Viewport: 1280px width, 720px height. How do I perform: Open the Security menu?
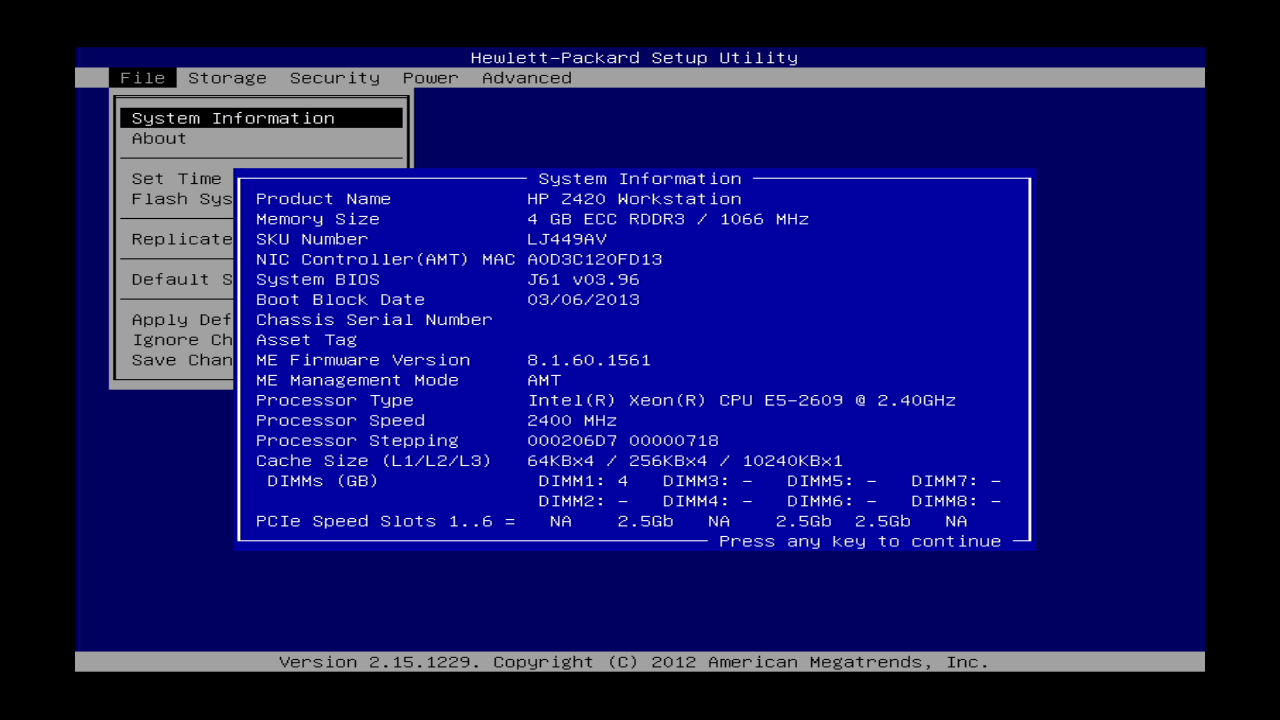pyautogui.click(x=335, y=78)
